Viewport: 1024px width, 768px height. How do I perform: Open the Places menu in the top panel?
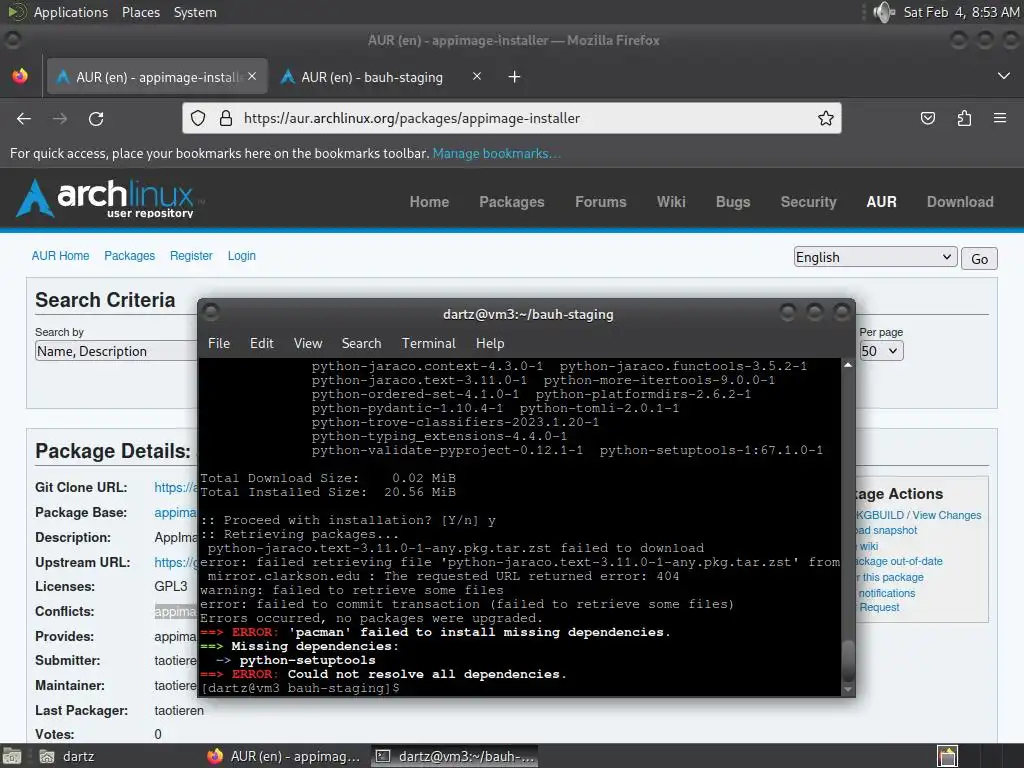141,12
